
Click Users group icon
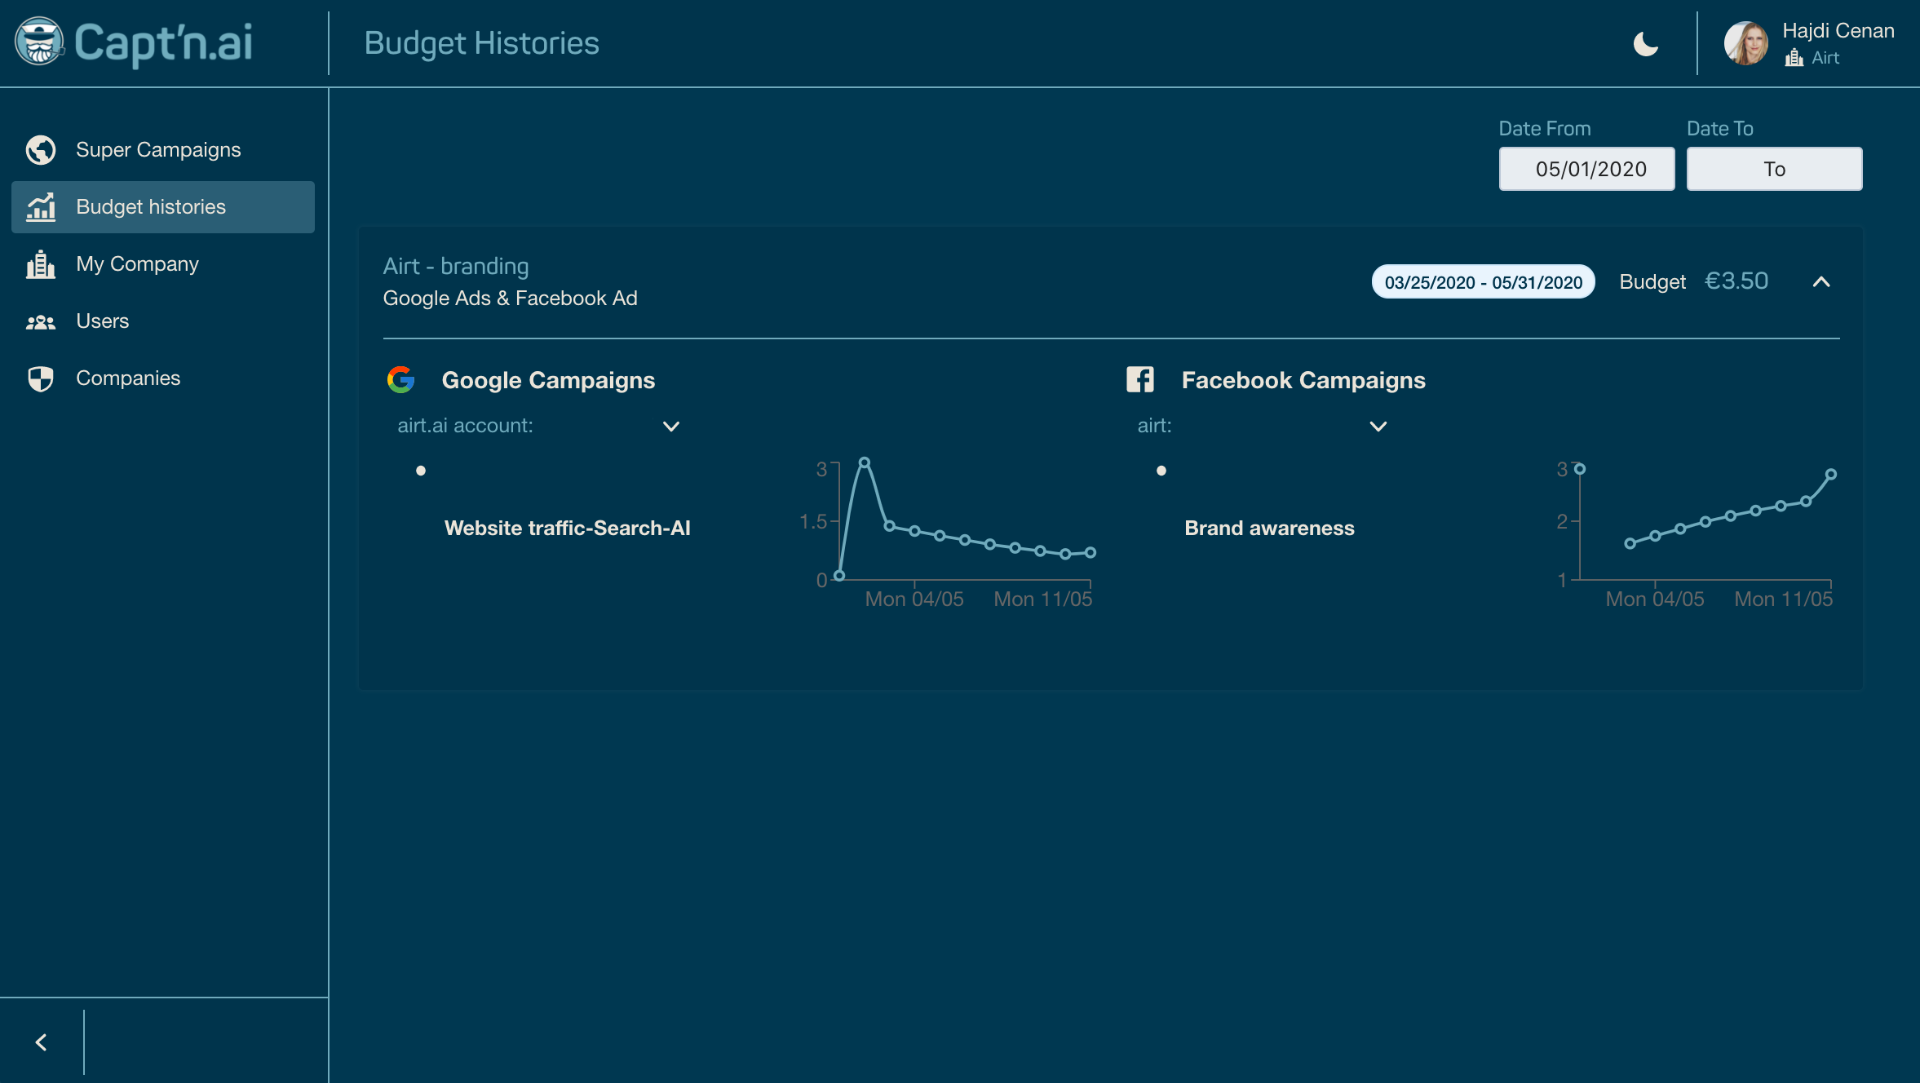(x=41, y=321)
